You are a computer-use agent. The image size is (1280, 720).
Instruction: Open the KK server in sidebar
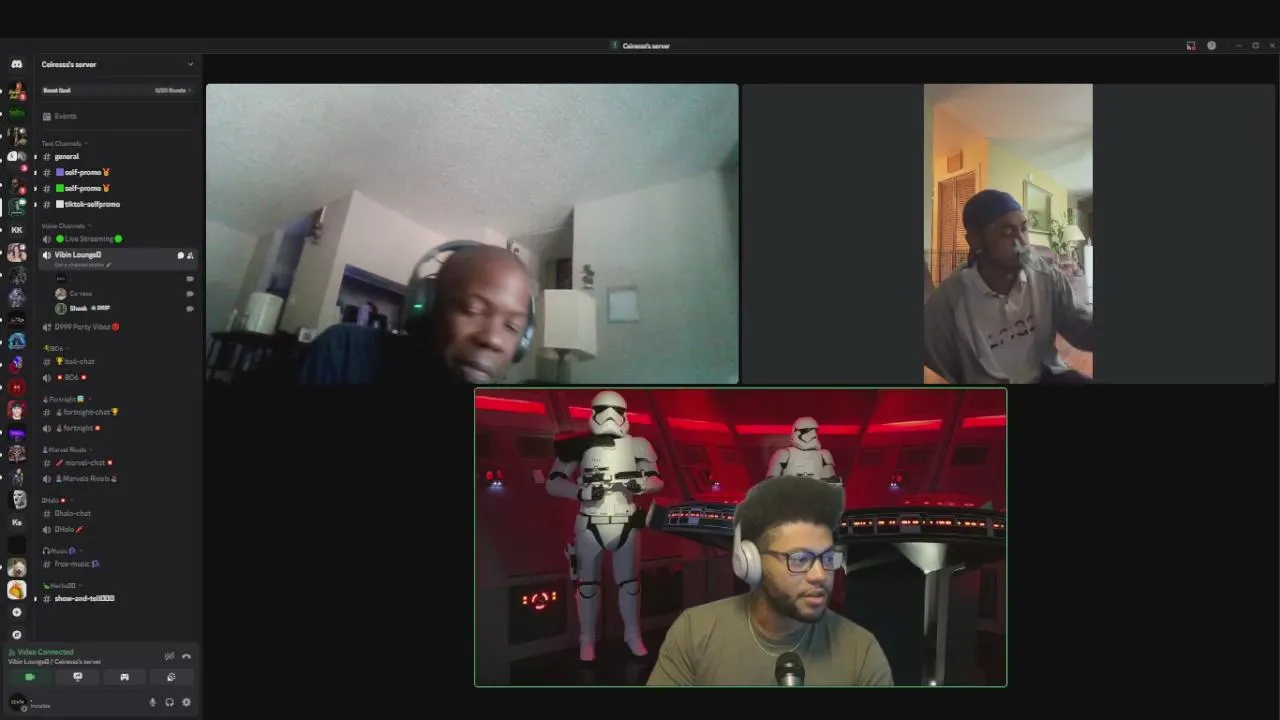click(16, 230)
